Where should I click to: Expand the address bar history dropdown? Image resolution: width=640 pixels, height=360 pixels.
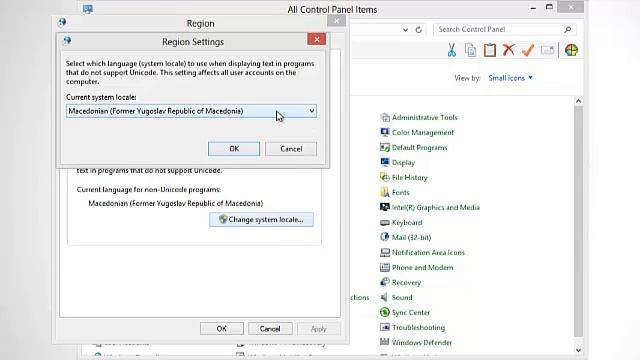pyautogui.click(x=405, y=29)
